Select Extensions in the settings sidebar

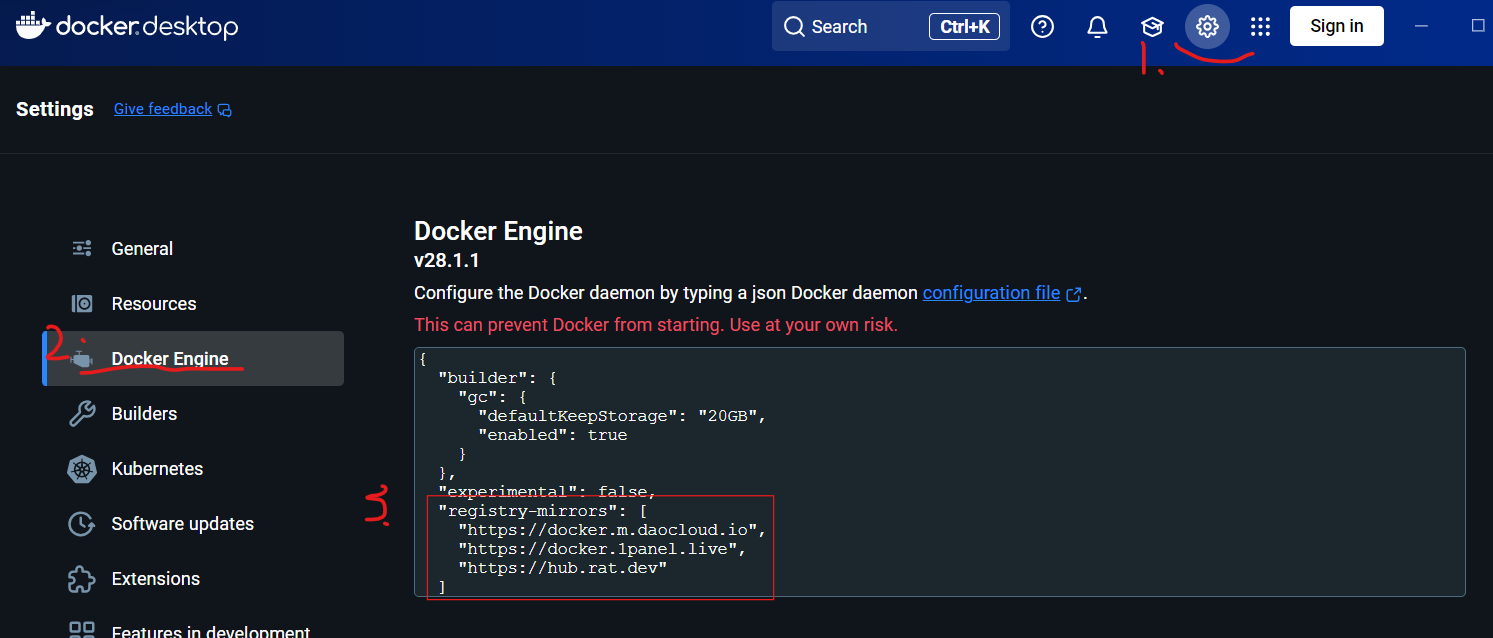pyautogui.click(x=193, y=579)
